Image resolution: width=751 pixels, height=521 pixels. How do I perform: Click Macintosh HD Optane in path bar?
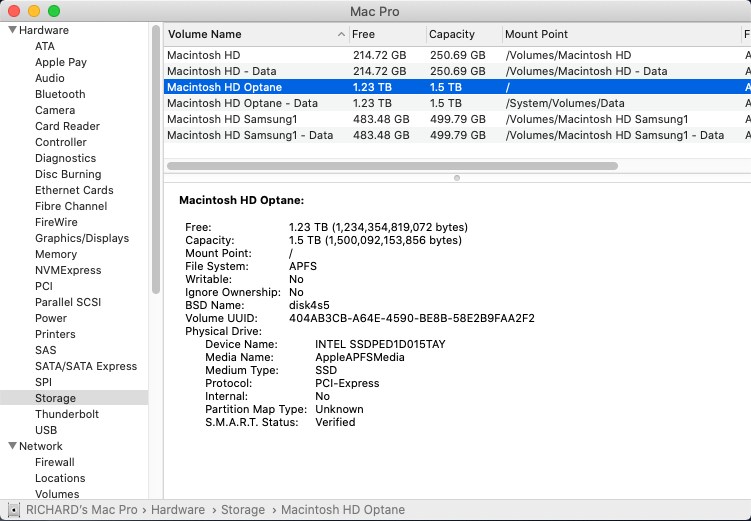point(343,510)
